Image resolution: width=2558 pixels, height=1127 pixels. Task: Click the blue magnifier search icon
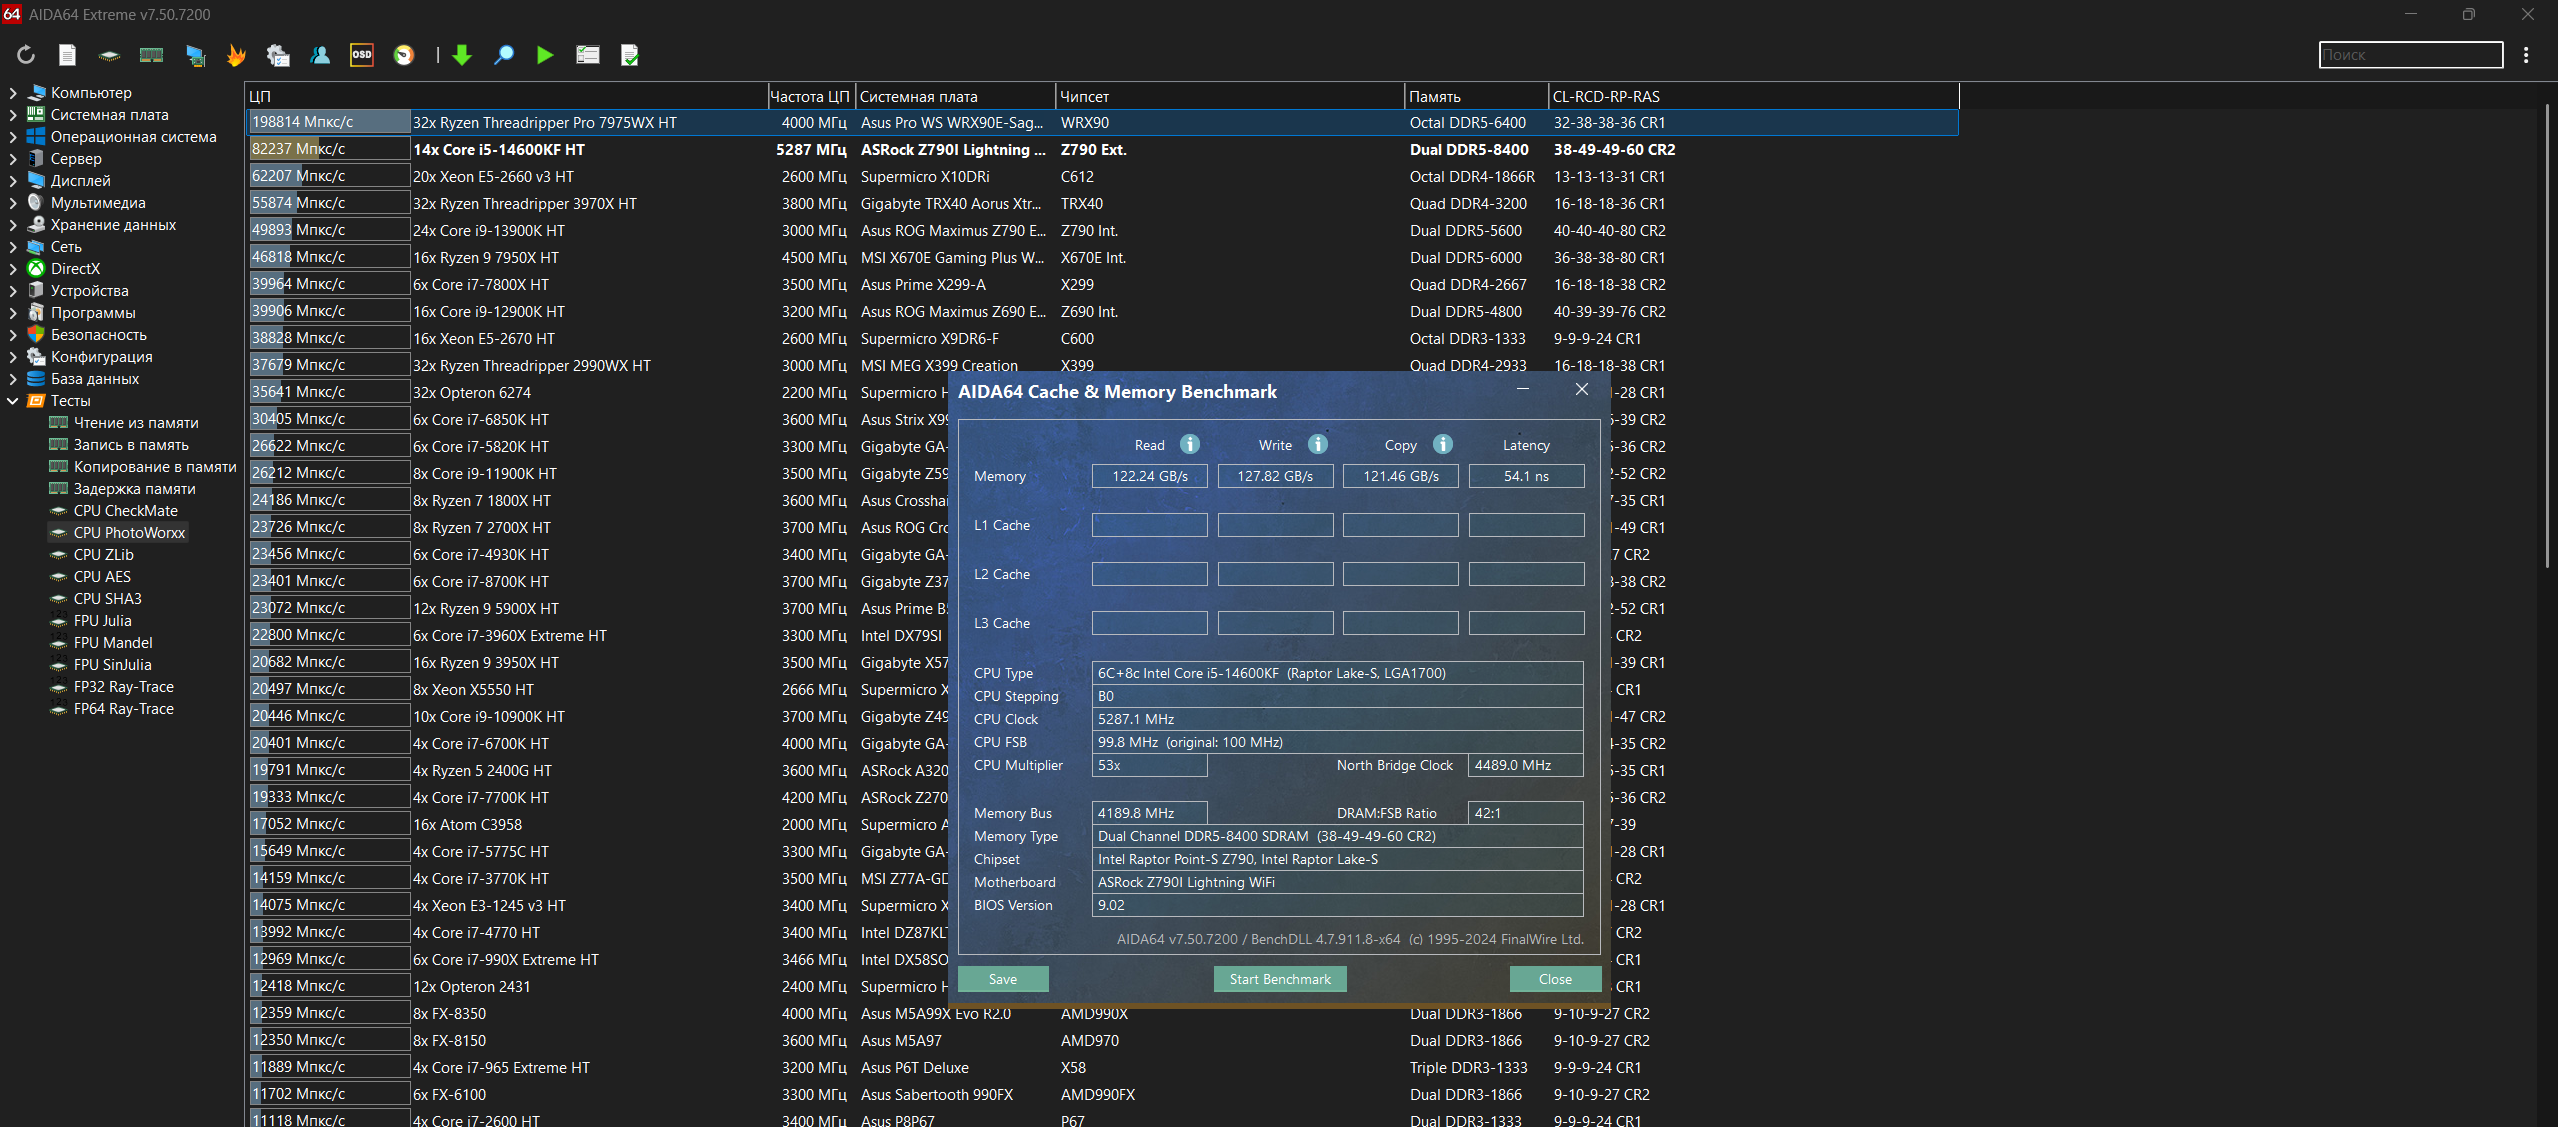coord(504,55)
